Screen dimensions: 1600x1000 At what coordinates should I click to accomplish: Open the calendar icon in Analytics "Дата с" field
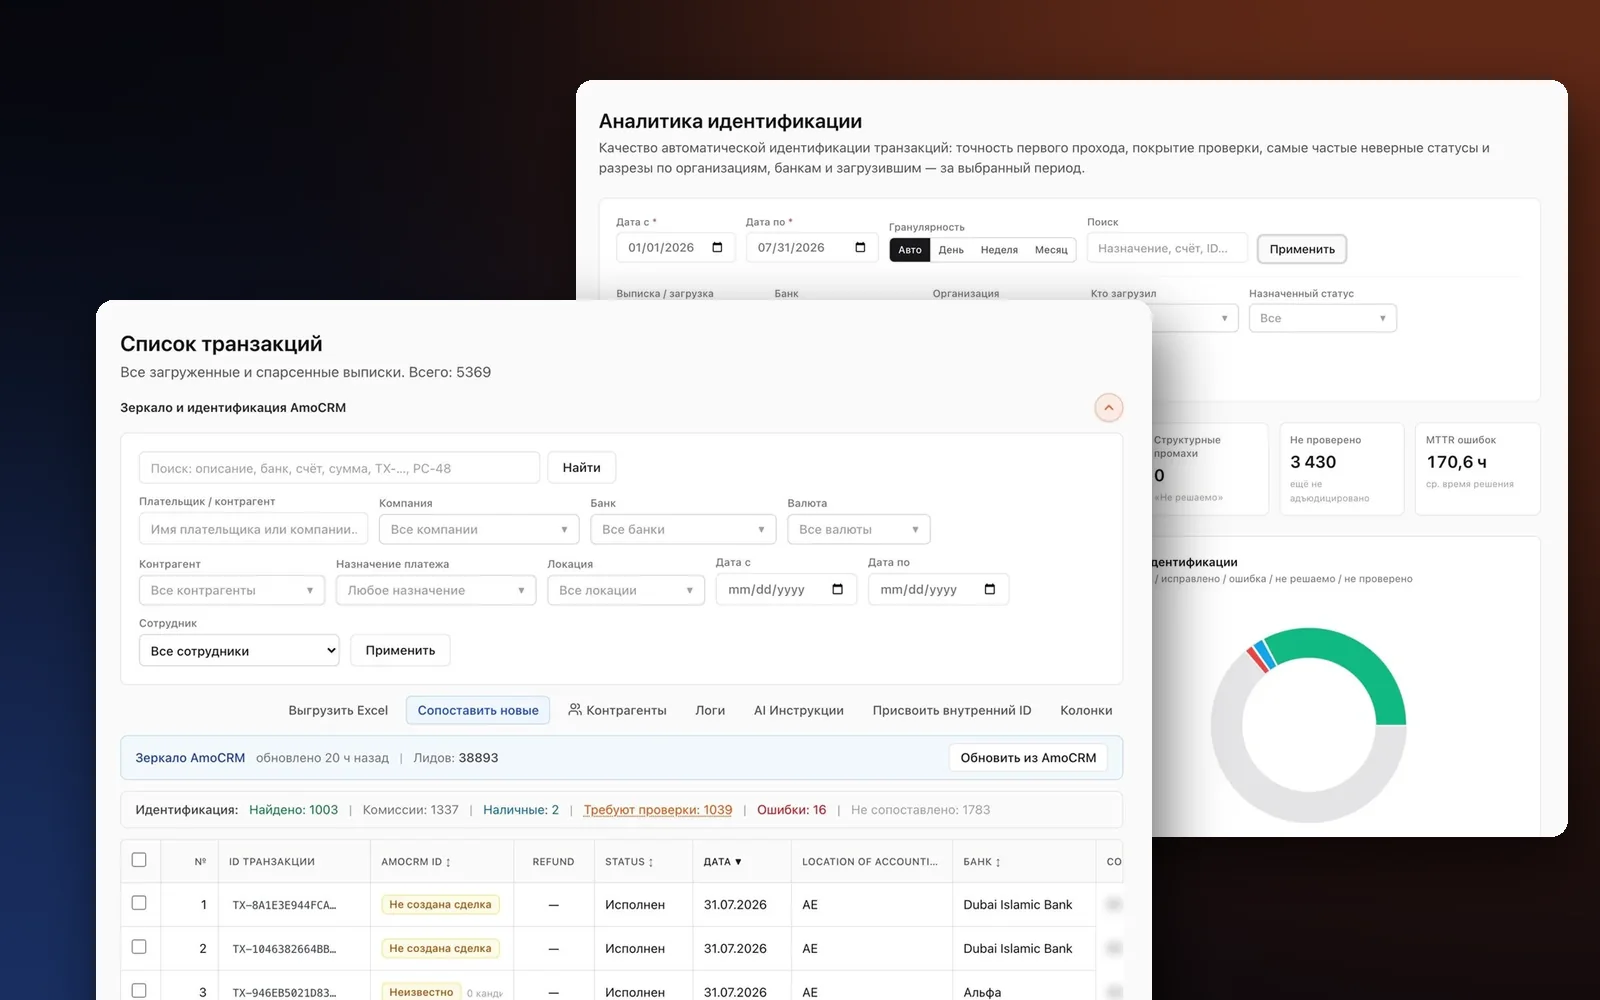(717, 248)
